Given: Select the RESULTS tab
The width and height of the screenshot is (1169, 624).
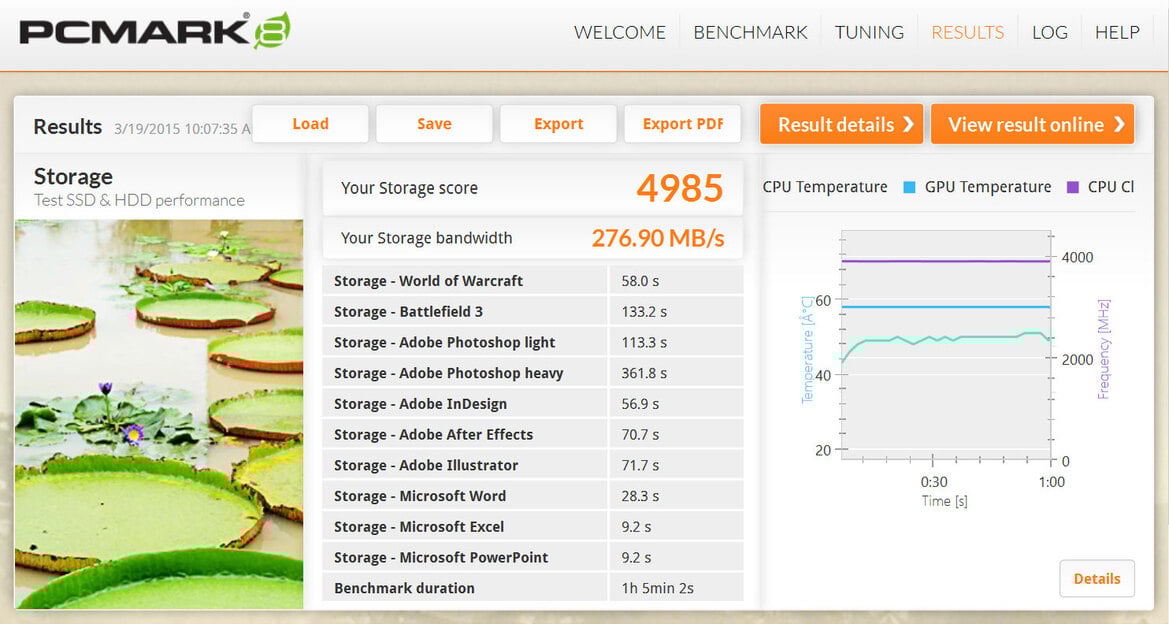Looking at the screenshot, I should tap(968, 33).
